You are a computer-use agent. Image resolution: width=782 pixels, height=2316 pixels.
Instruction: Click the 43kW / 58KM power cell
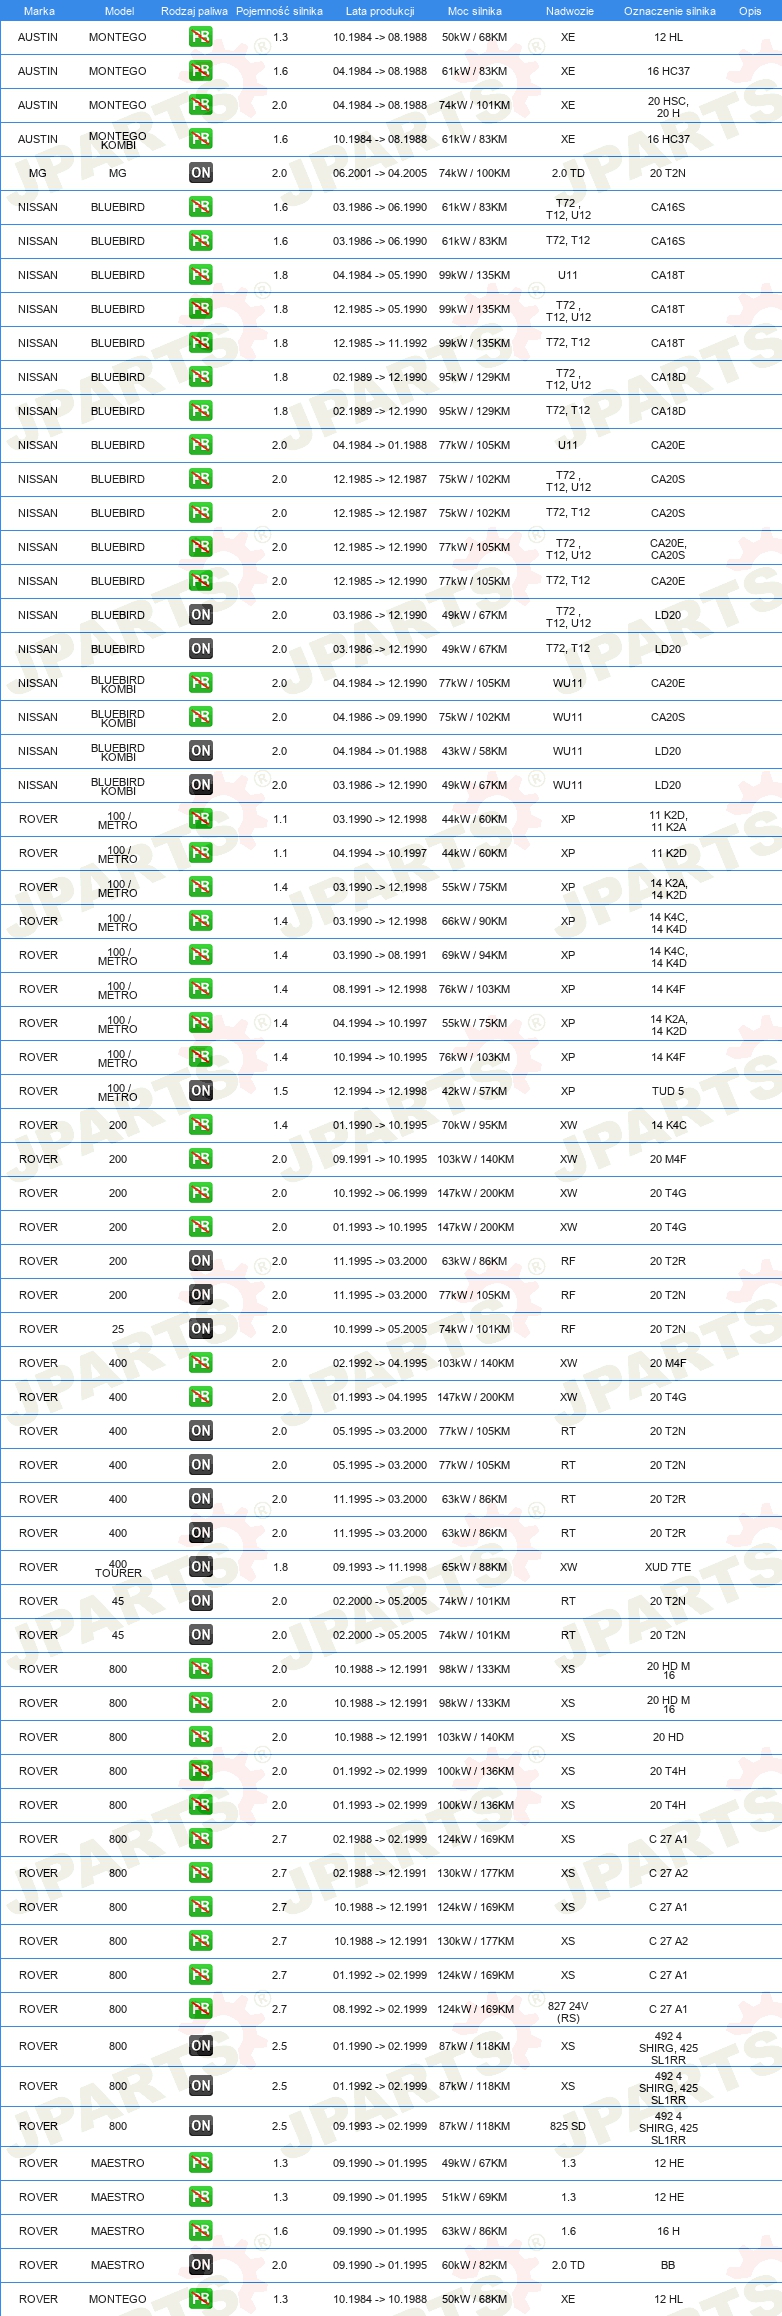[474, 751]
